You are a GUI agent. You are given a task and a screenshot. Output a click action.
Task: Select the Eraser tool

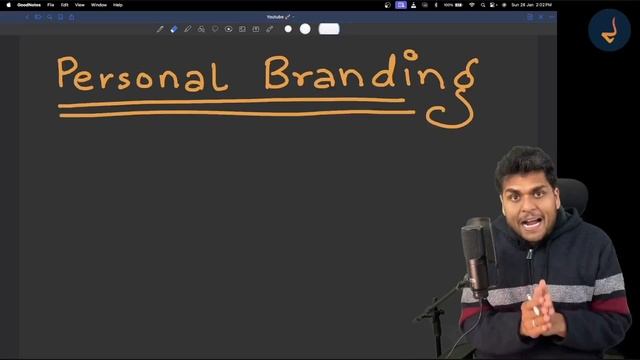point(174,29)
